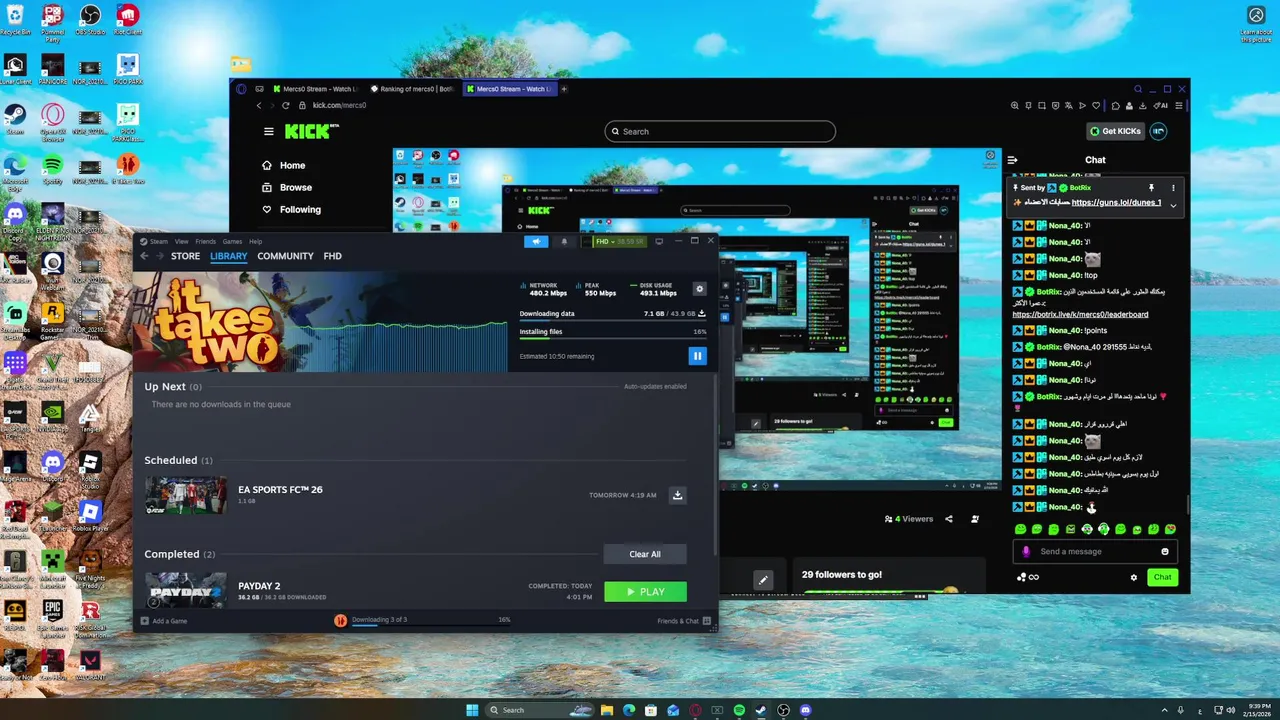1280x720 pixels.
Task: Open OBS Studio desktop shortcut
Action: [x=90, y=20]
